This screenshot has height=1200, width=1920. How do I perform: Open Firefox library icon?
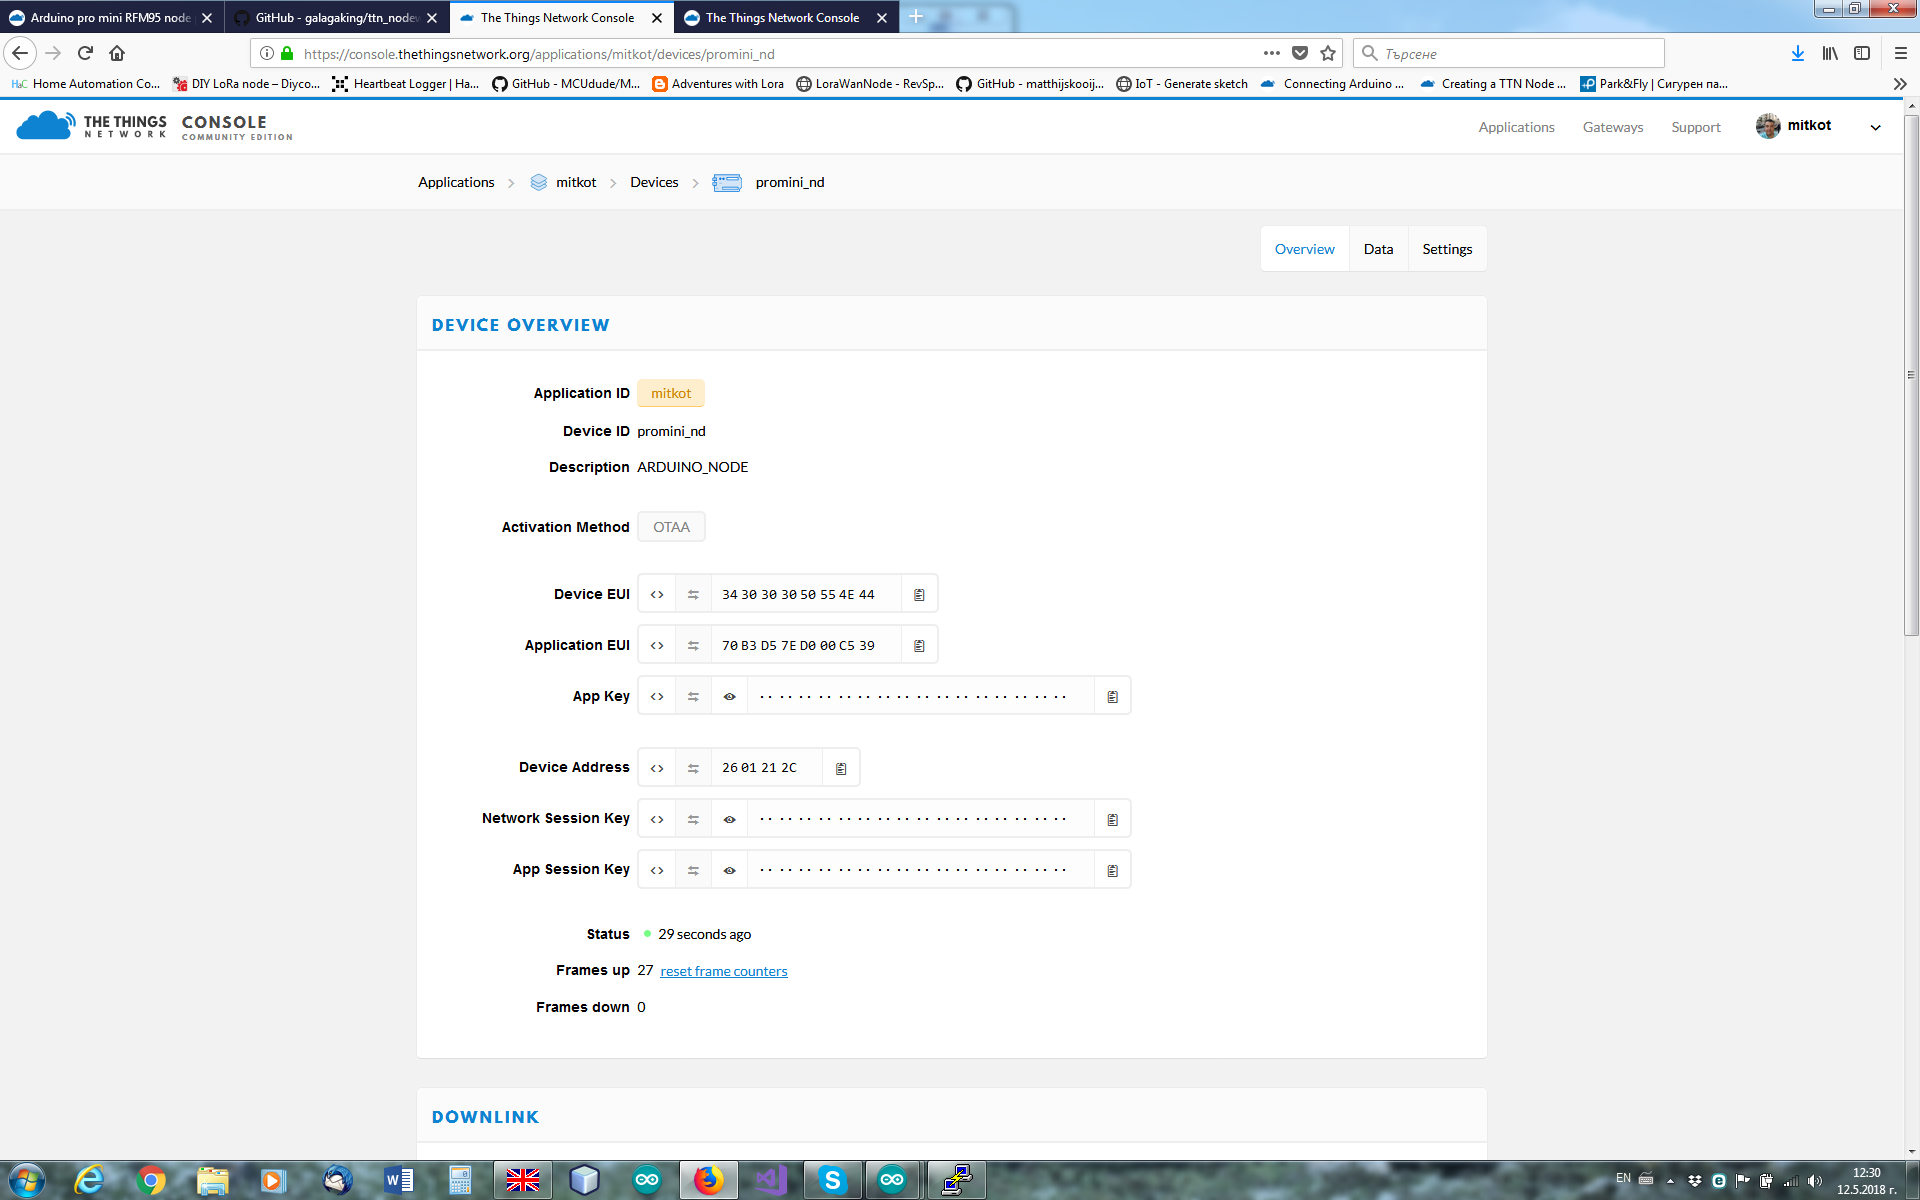(1830, 53)
